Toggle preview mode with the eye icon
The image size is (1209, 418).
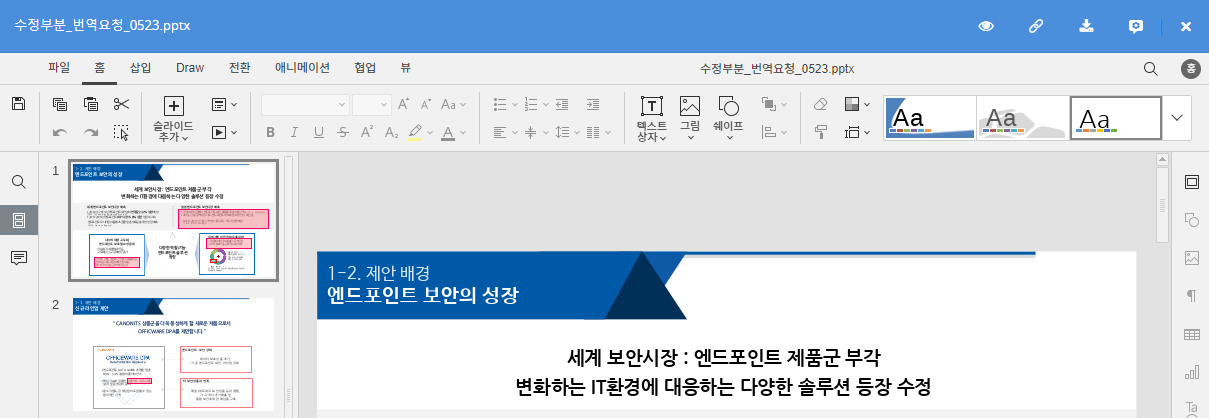[986, 26]
